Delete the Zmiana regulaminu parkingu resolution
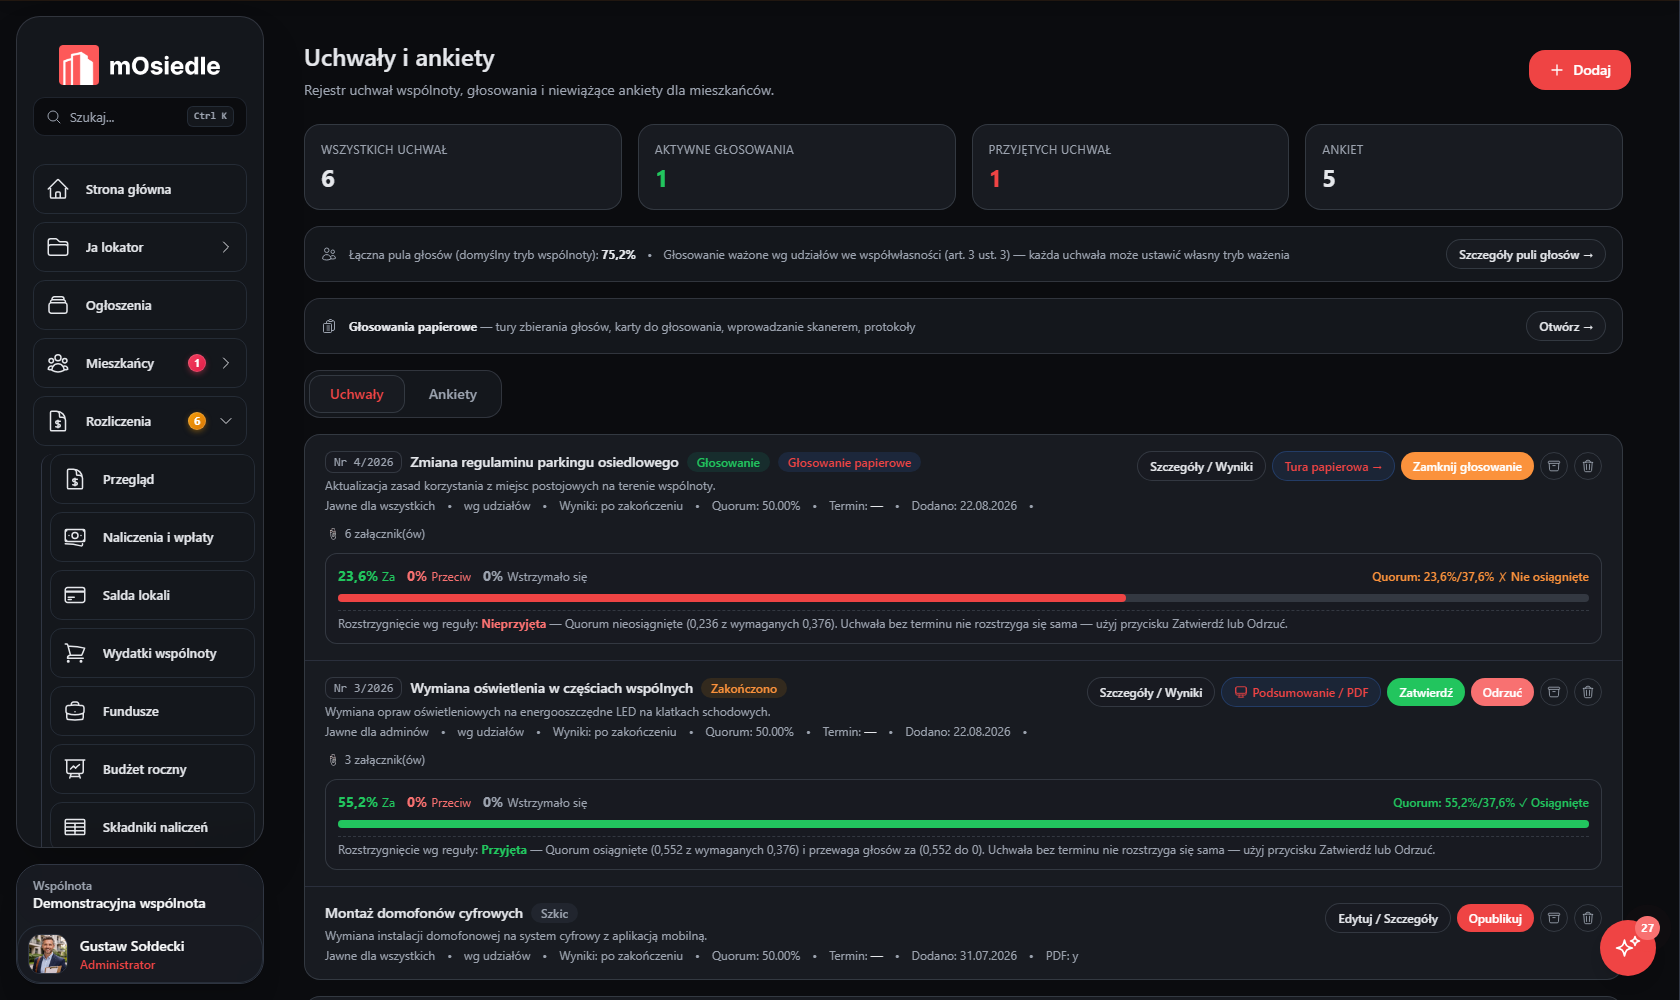 (1588, 466)
